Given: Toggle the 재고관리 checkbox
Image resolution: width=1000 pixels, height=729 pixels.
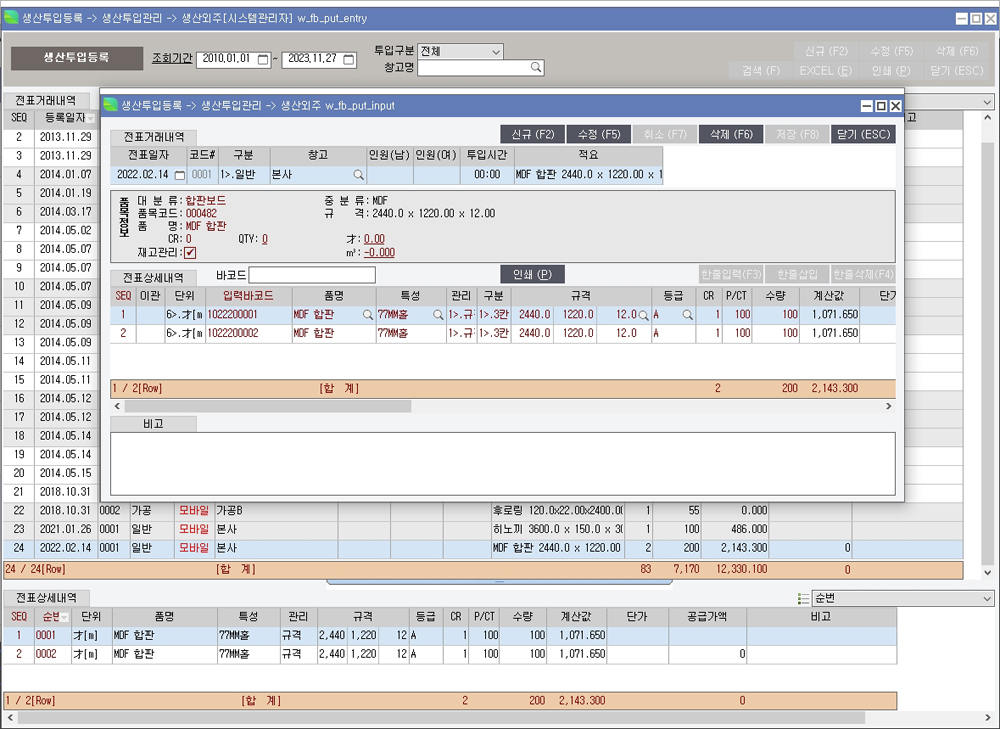Looking at the screenshot, I should tap(190, 253).
